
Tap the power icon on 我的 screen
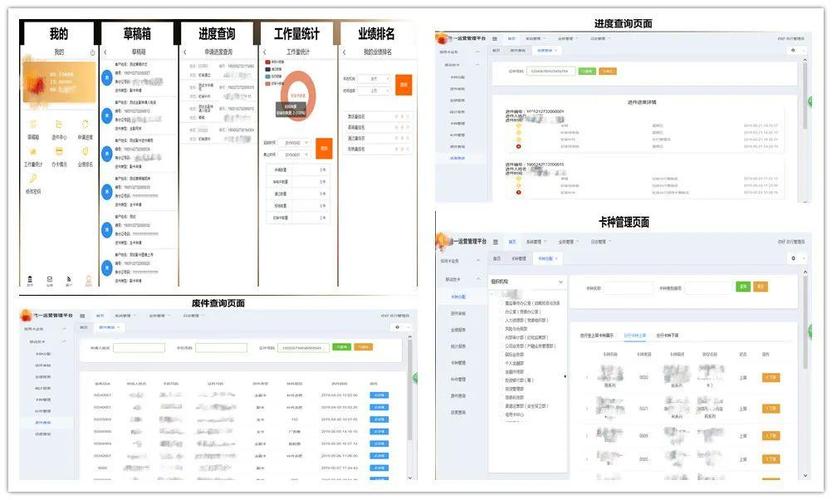[x=92, y=53]
